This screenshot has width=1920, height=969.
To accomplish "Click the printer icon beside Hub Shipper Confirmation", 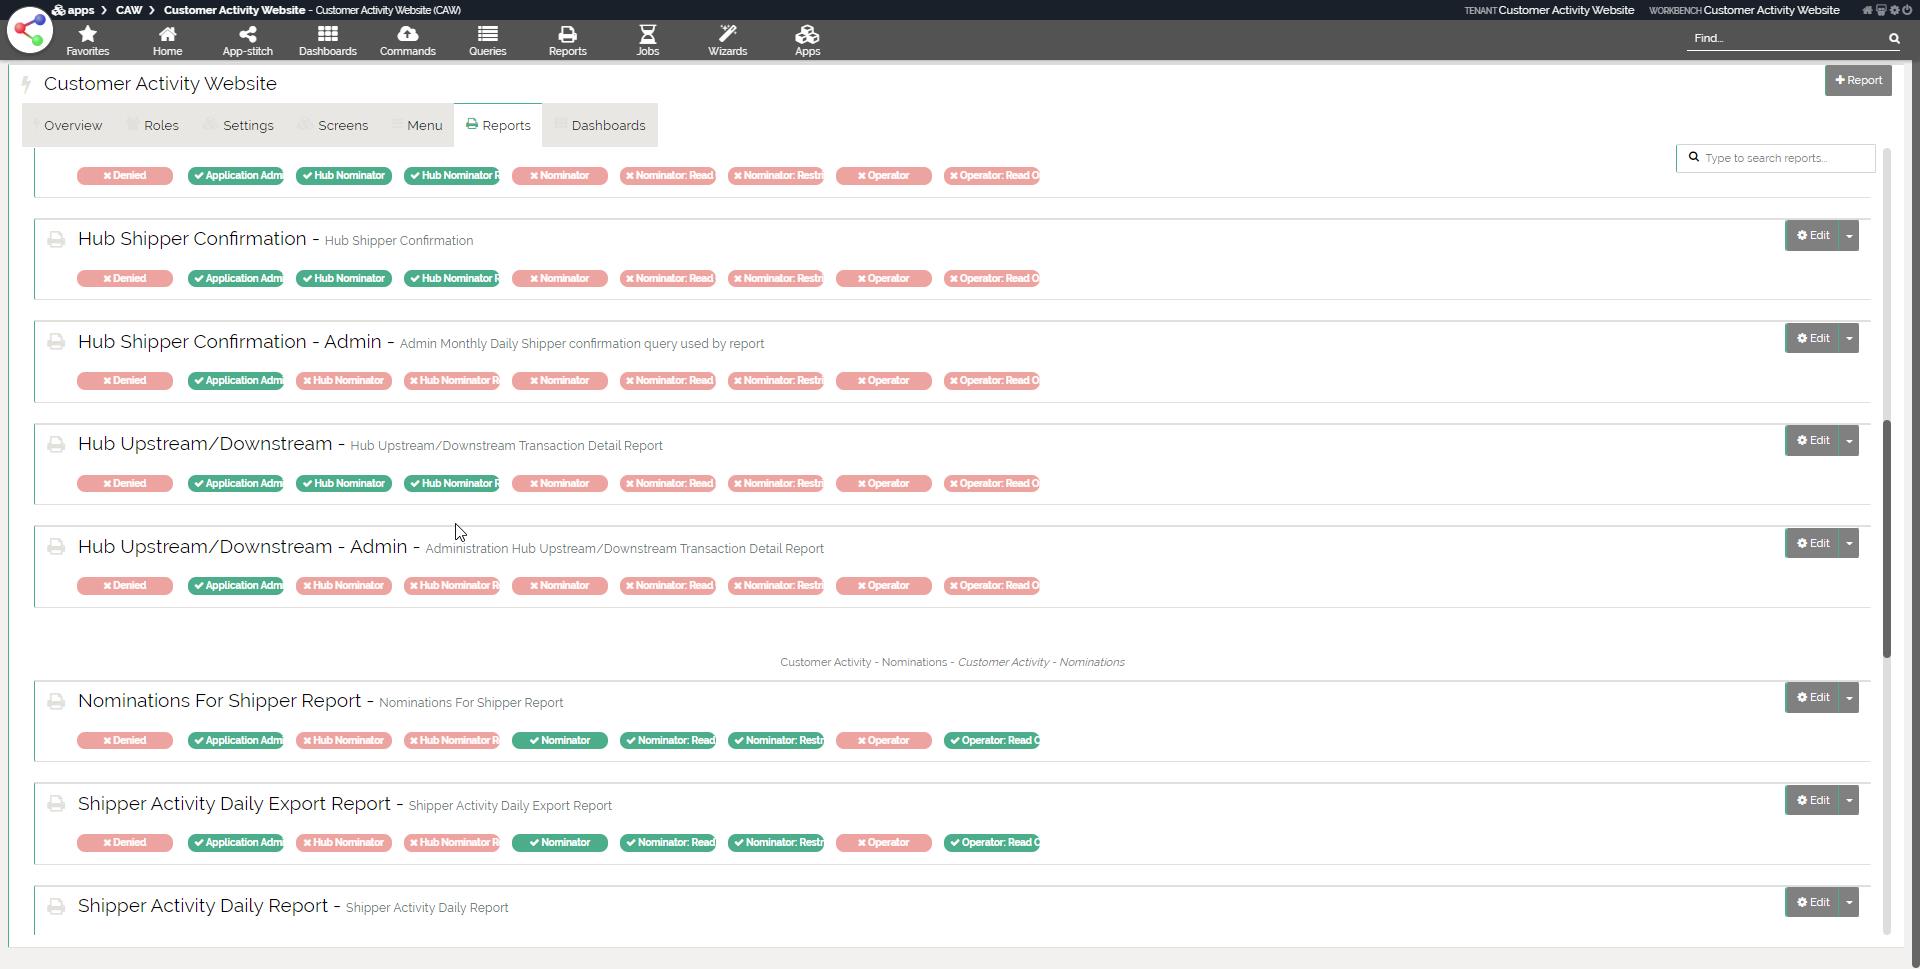I will [x=56, y=240].
